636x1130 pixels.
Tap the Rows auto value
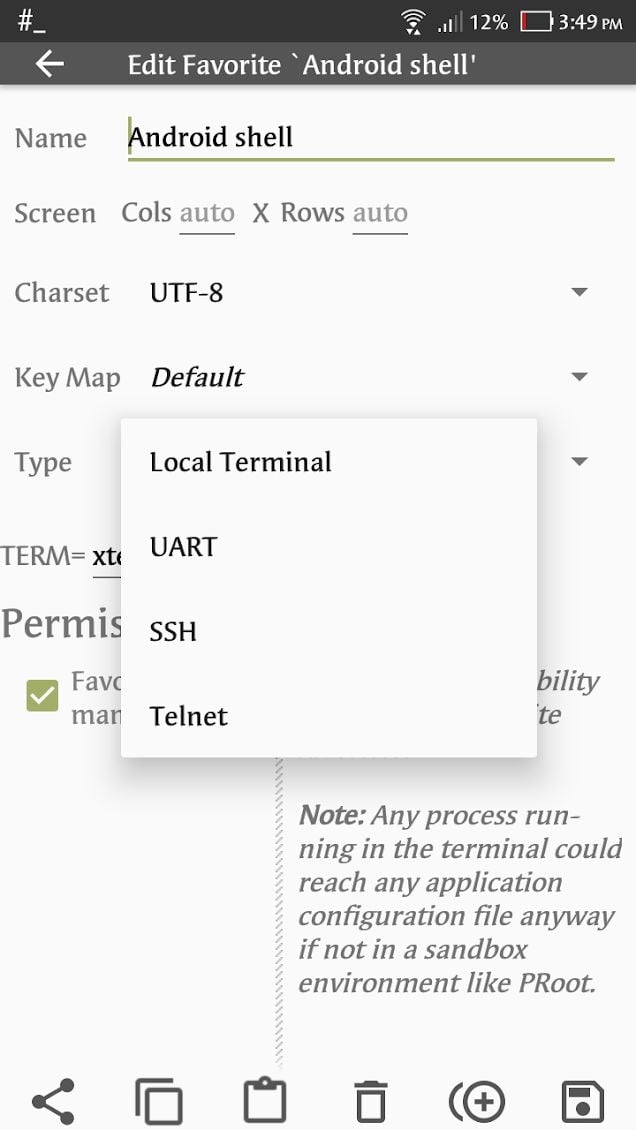tap(380, 212)
